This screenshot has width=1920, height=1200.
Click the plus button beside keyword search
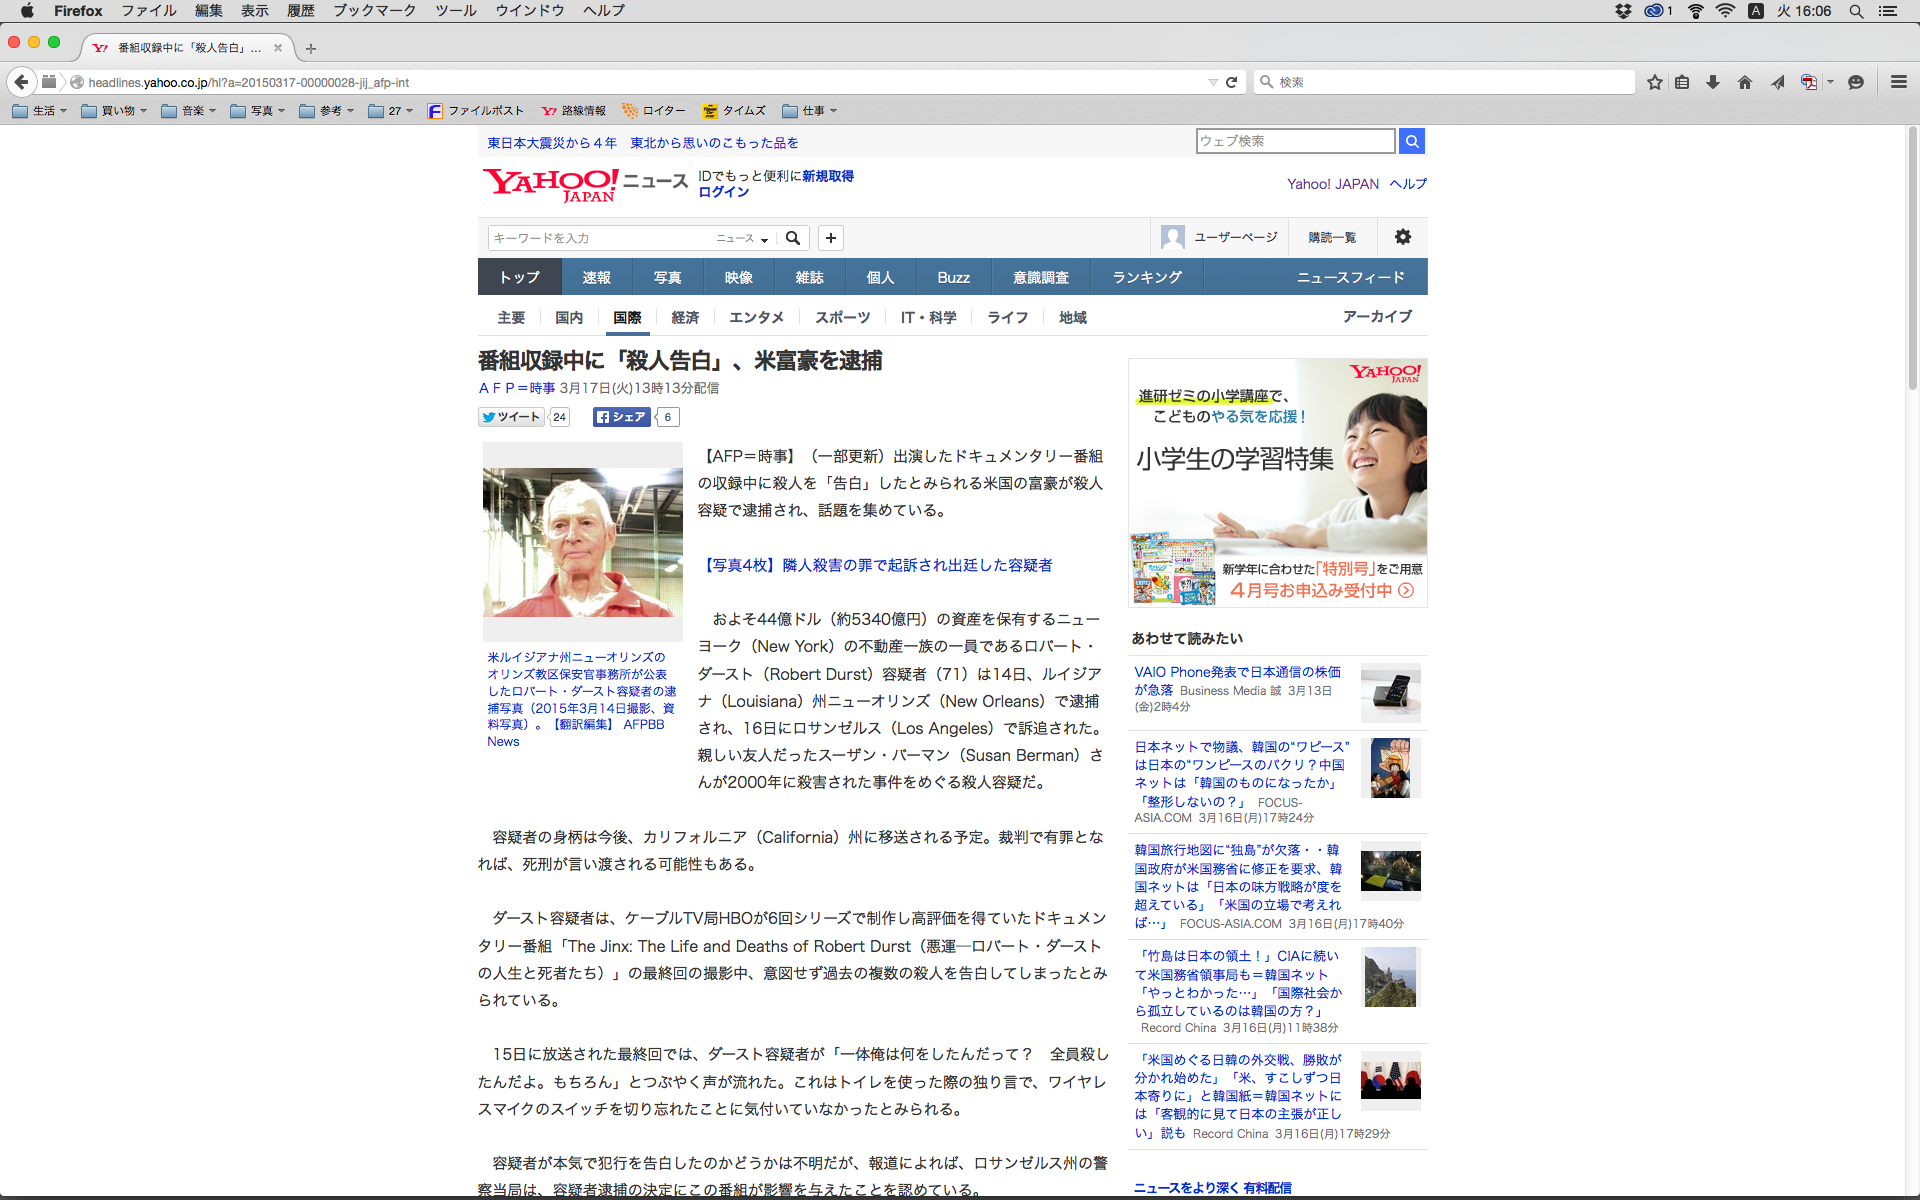[830, 238]
